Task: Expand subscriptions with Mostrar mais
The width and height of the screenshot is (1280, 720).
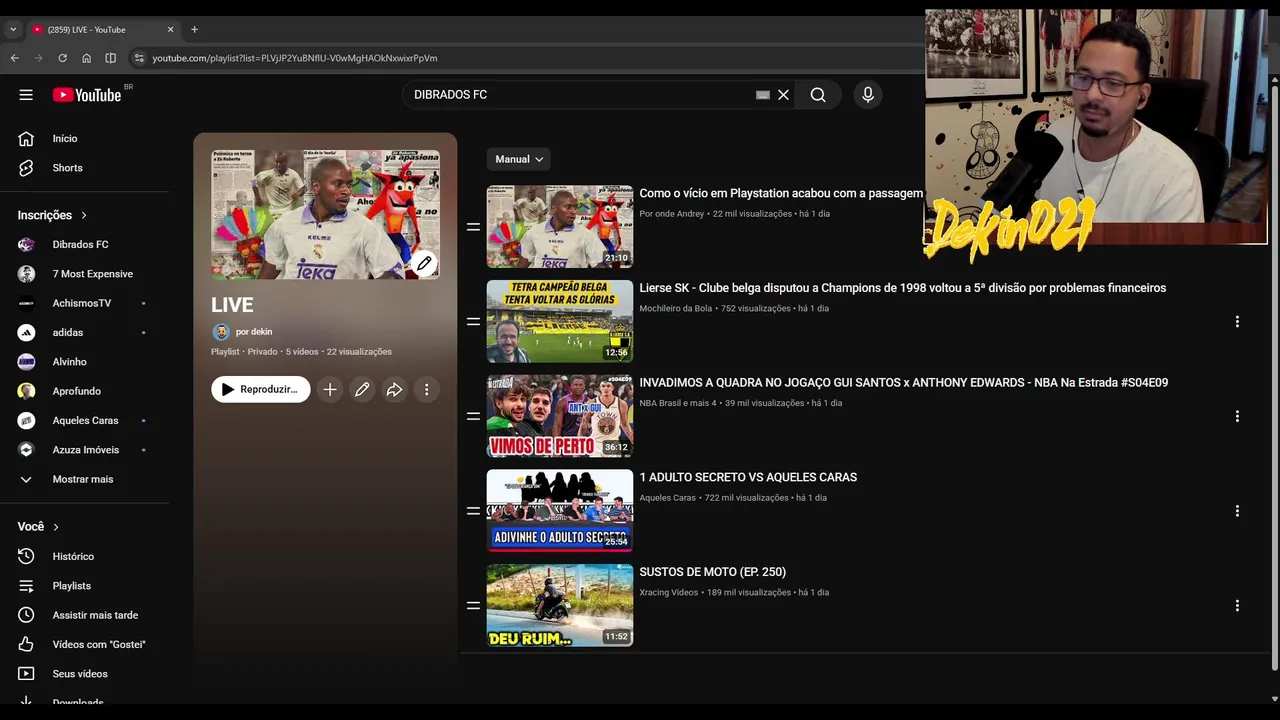Action: click(85, 479)
